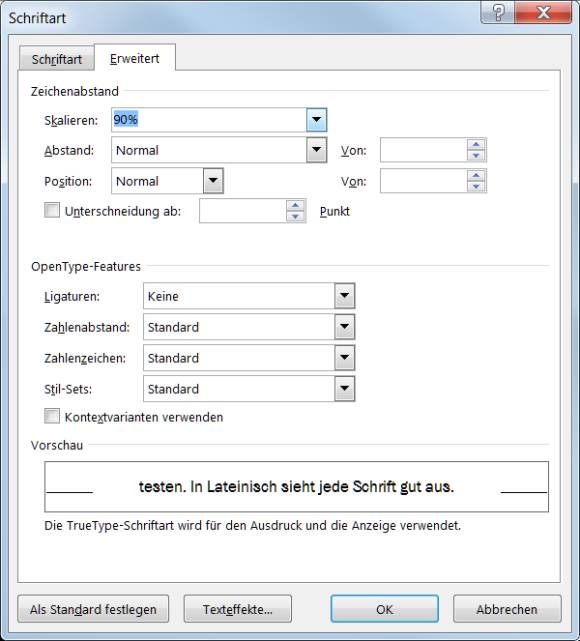Image resolution: width=580 pixels, height=641 pixels.
Task: Click the Als Standard festlegen button
Action: point(93,609)
